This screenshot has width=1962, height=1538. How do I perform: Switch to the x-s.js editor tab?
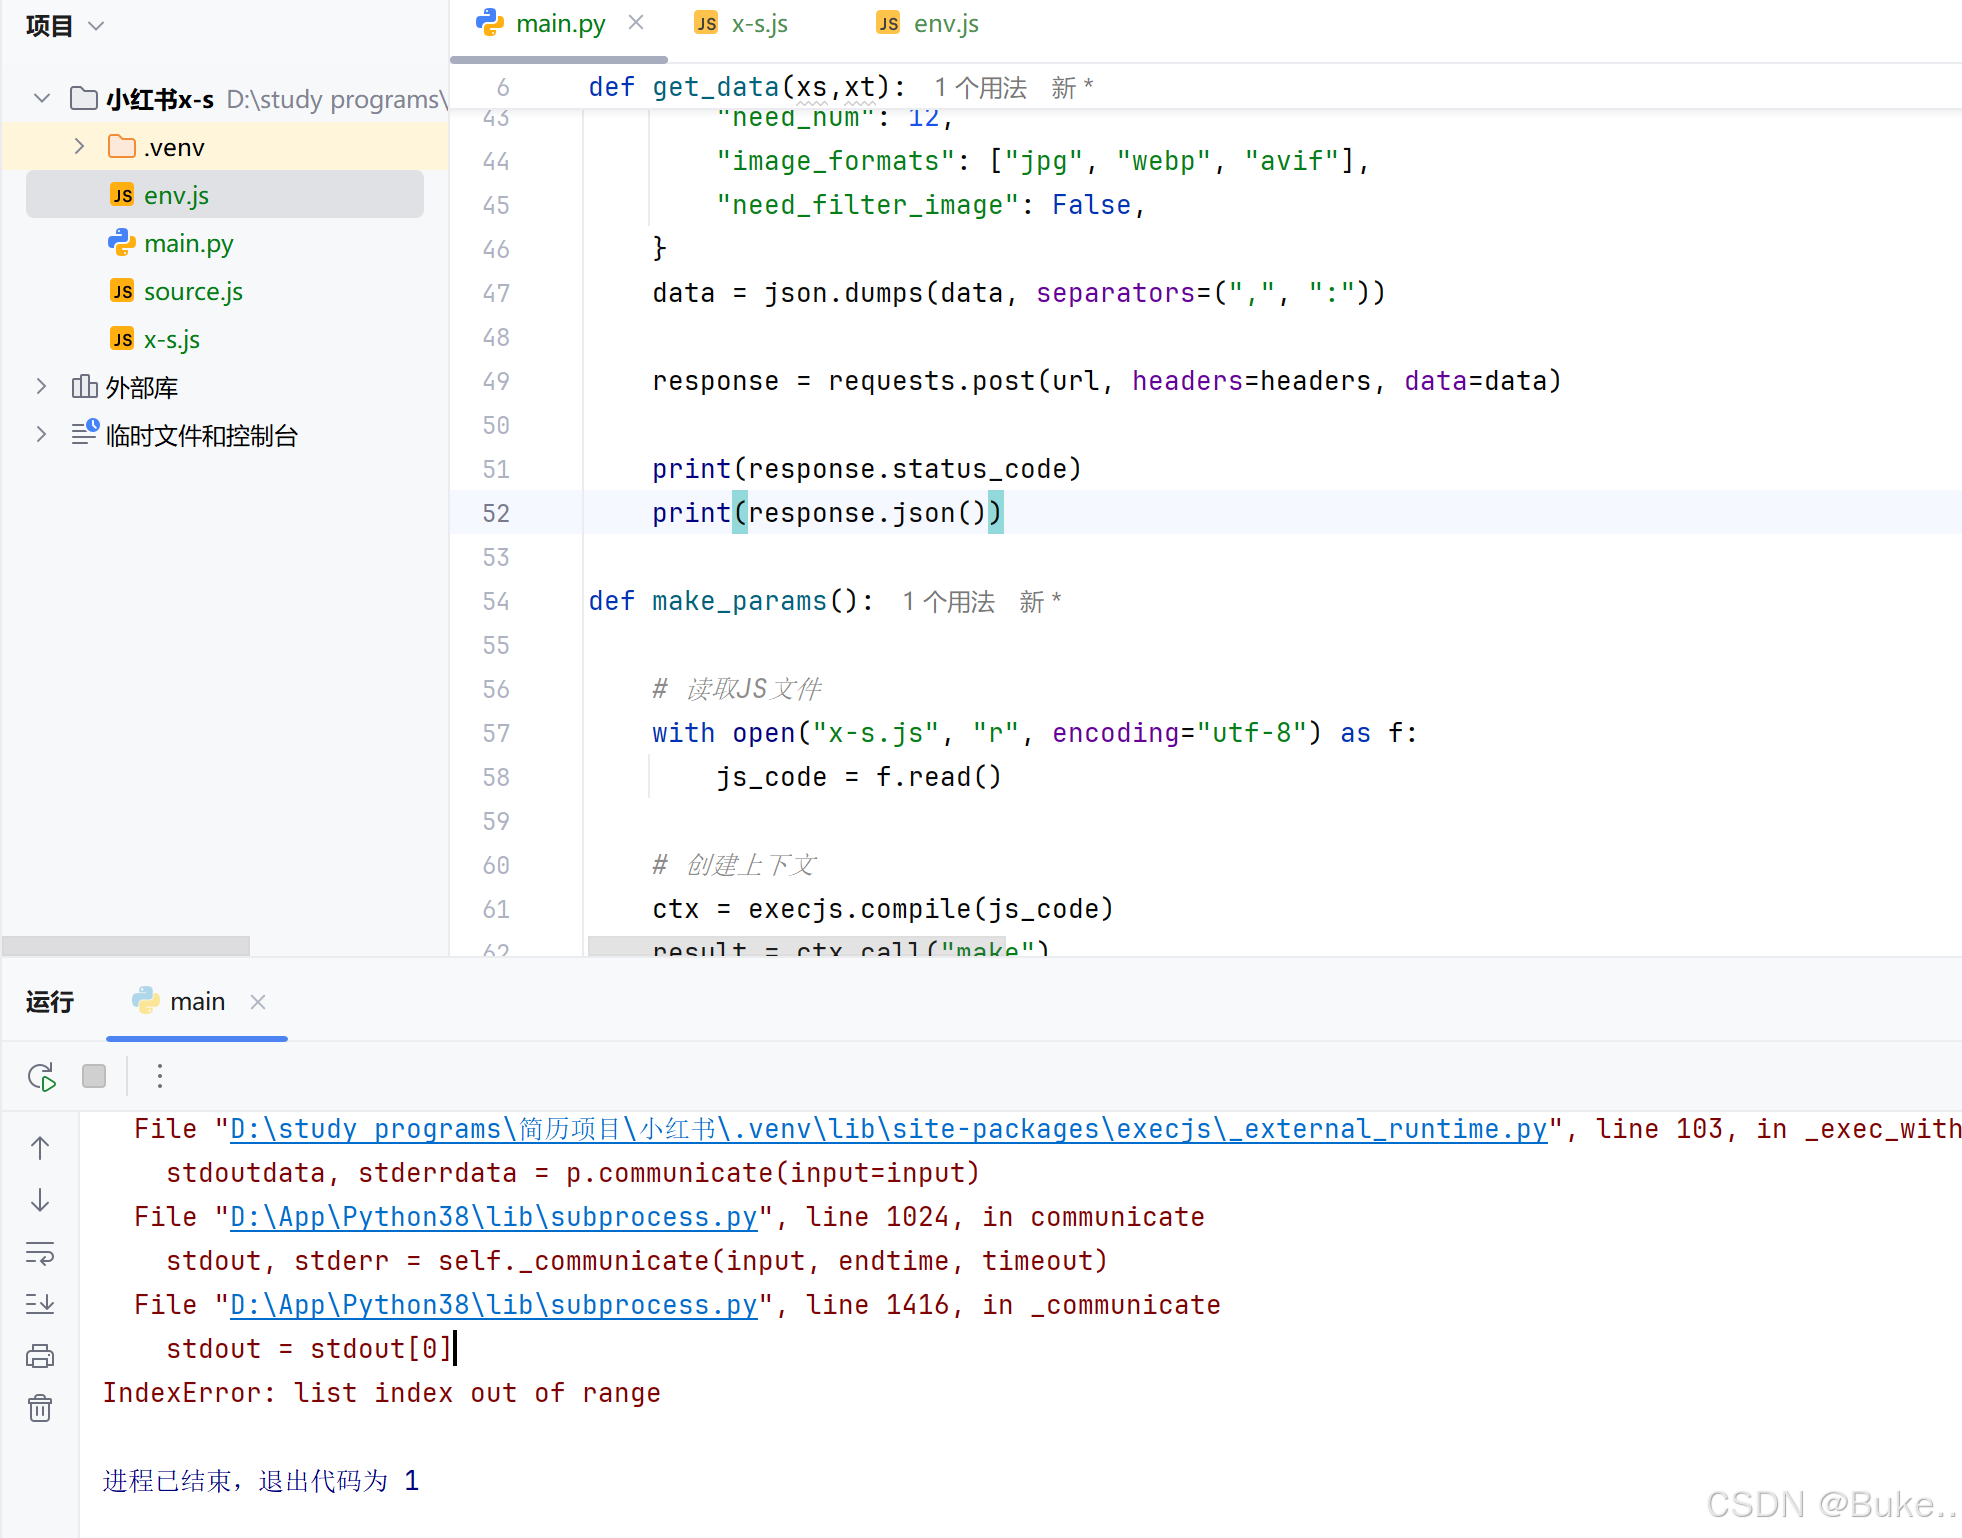coord(757,22)
